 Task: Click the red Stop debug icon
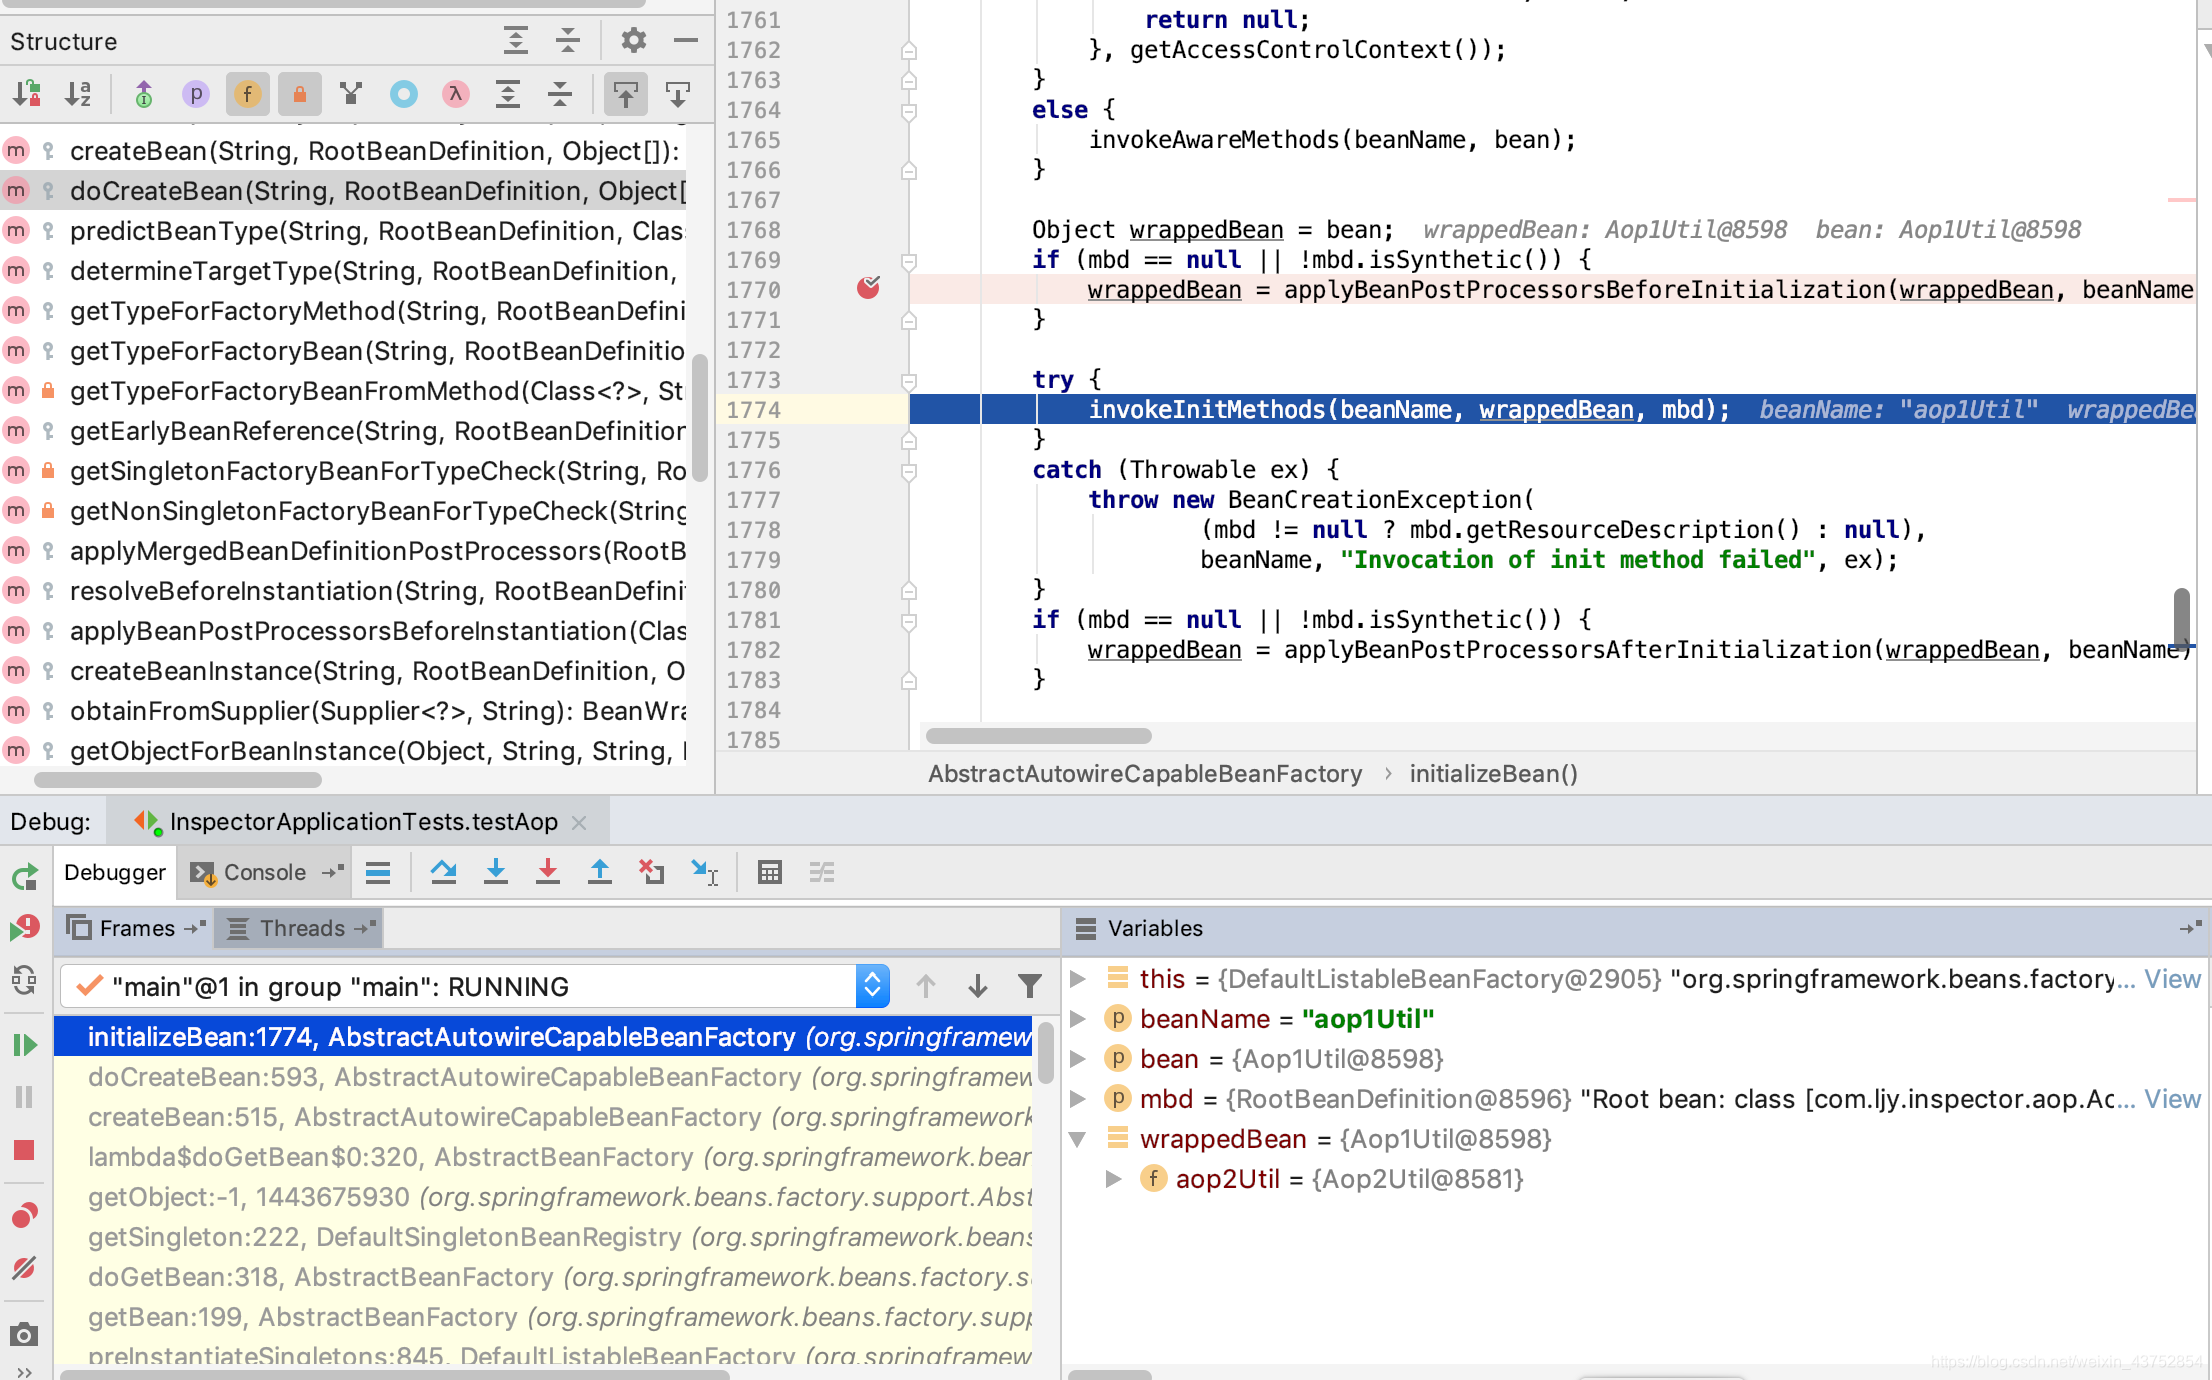point(24,1150)
